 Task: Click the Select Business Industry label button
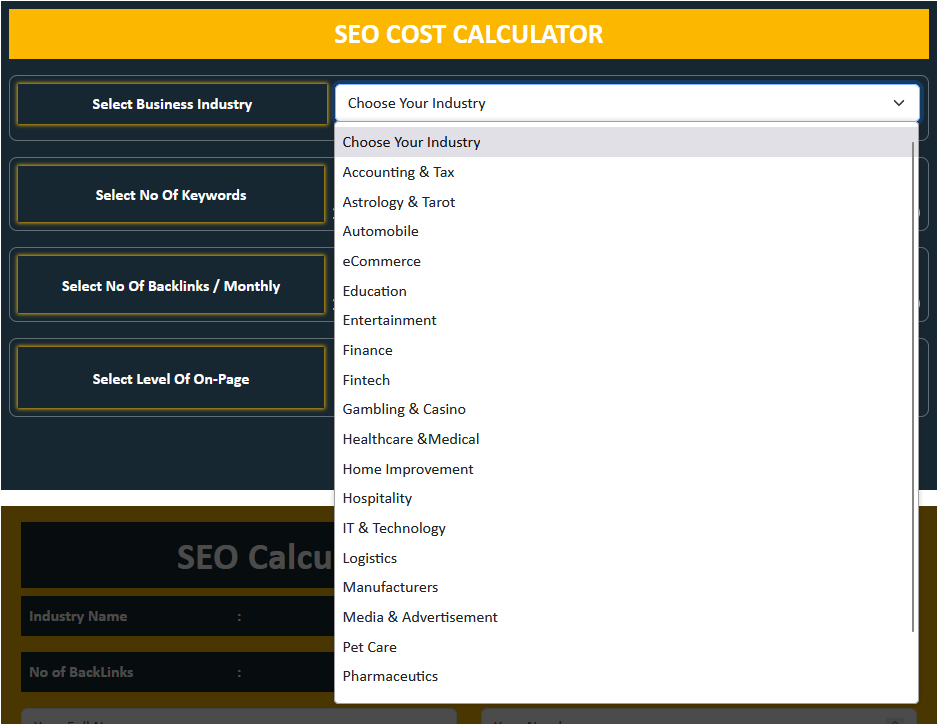[172, 104]
